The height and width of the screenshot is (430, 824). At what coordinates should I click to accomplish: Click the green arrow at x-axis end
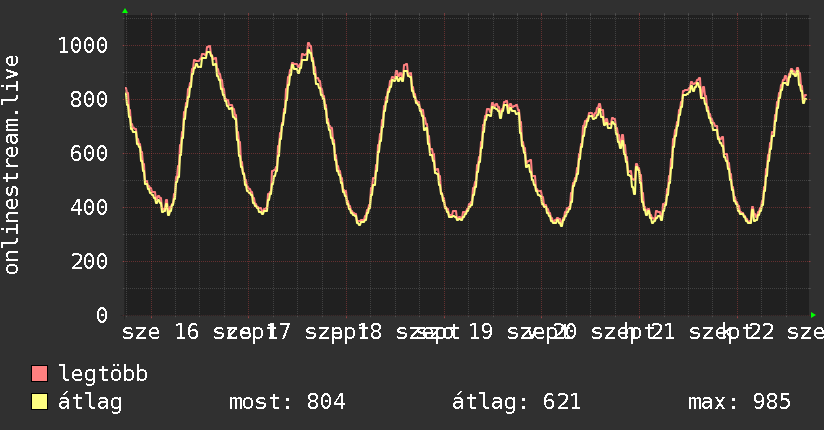point(813,315)
